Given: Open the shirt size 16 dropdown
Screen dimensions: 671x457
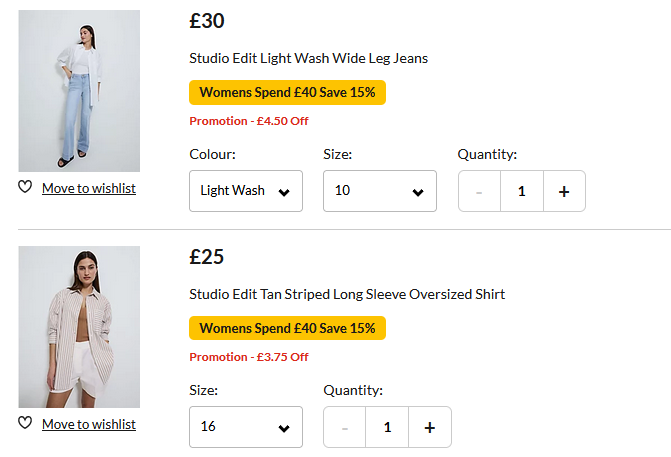Looking at the screenshot, I should (246, 427).
